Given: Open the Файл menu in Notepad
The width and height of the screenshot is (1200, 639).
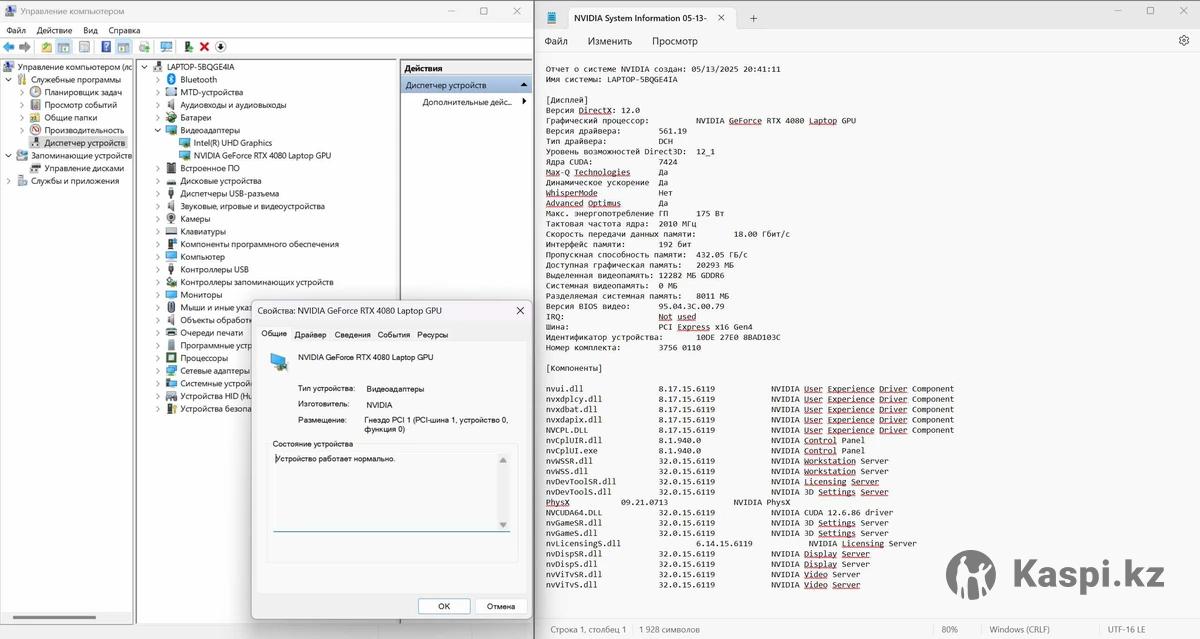Looking at the screenshot, I should (556, 41).
